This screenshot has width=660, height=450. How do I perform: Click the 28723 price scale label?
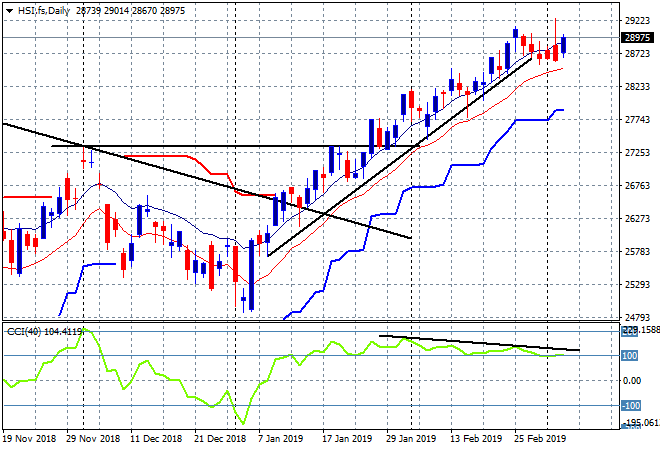[637, 53]
